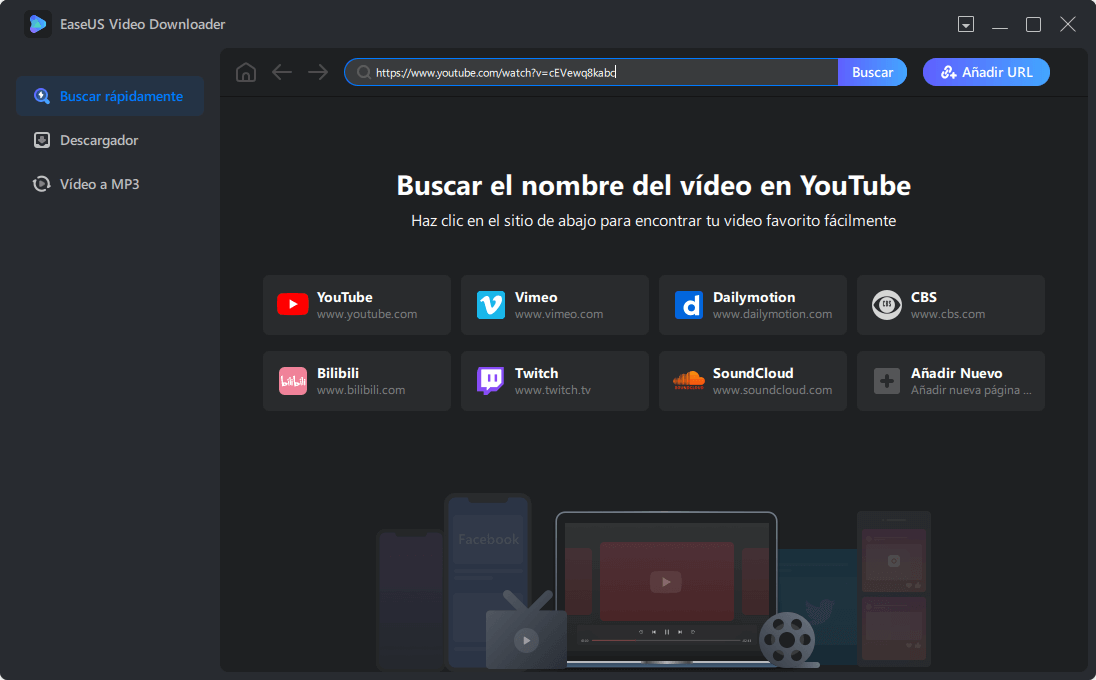
Task: Click the Vimeo logo icon
Action: pos(490,305)
